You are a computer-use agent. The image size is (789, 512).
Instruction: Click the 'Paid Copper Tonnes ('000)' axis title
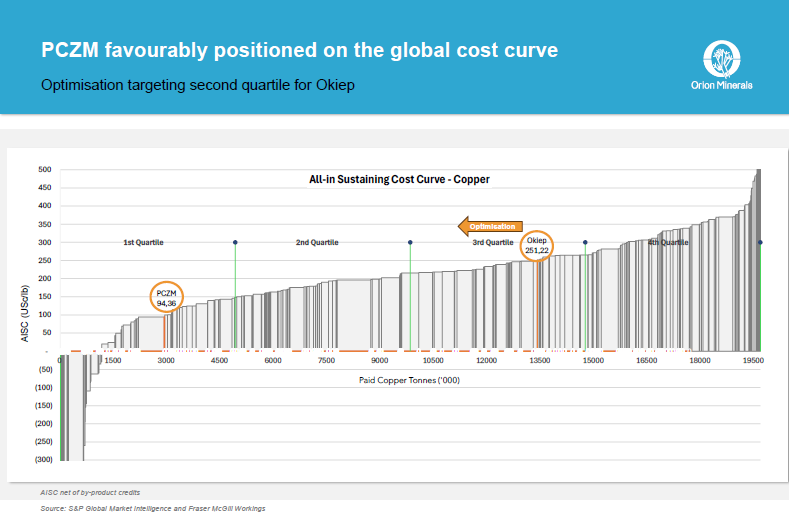tap(409, 380)
